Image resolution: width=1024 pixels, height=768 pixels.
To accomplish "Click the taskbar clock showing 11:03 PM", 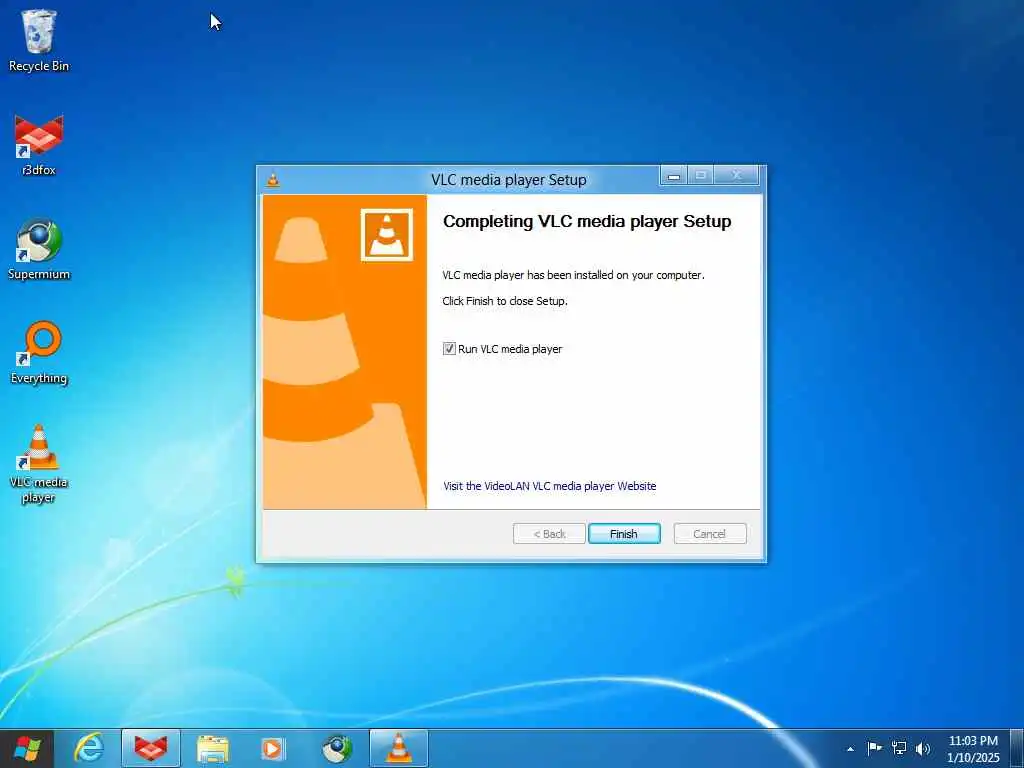I will pos(973,749).
